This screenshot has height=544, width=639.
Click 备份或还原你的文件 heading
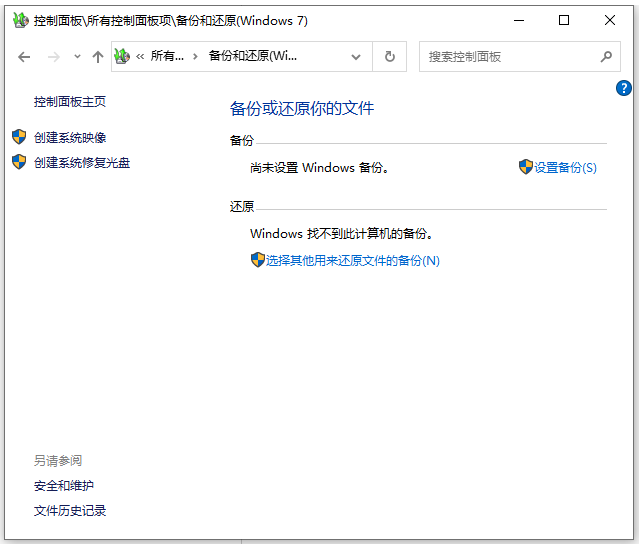pyautogui.click(x=302, y=108)
